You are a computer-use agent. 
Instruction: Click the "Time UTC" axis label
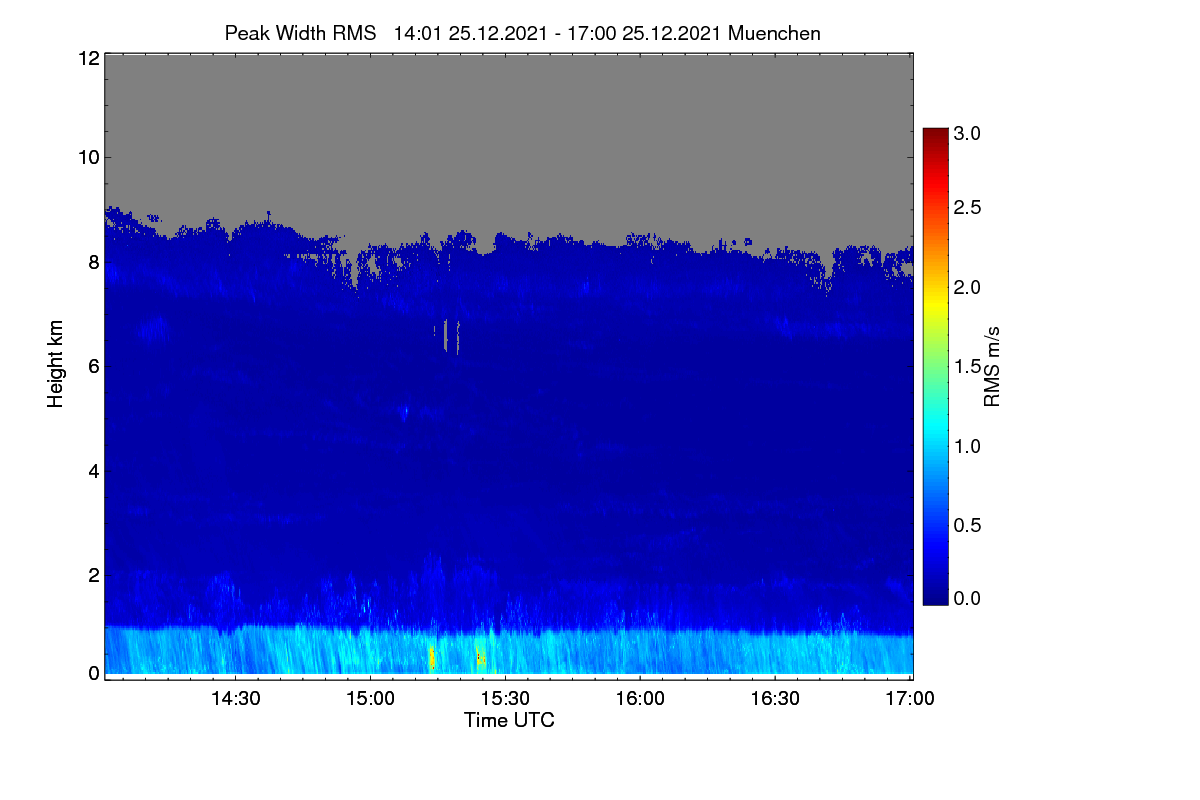[x=509, y=720]
